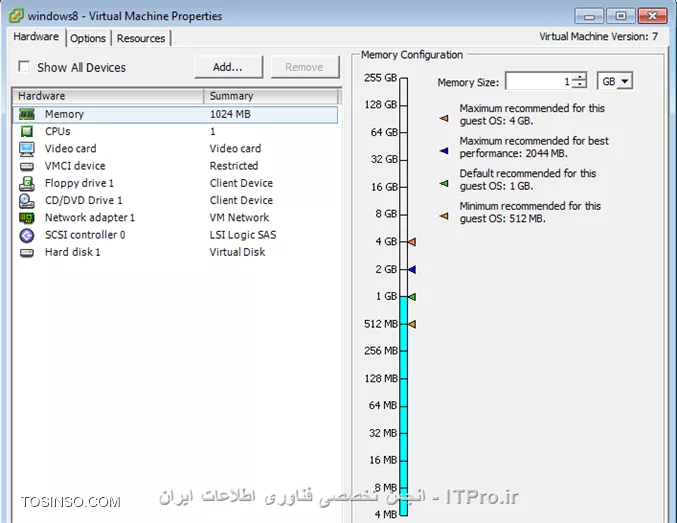Click the cyan filled portion of memory slider
The width and height of the screenshot is (677, 523).
[404, 406]
